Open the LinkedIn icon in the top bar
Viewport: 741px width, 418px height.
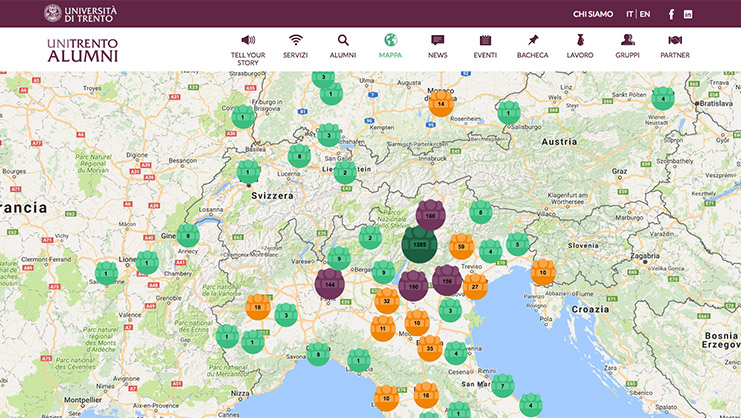(688, 14)
